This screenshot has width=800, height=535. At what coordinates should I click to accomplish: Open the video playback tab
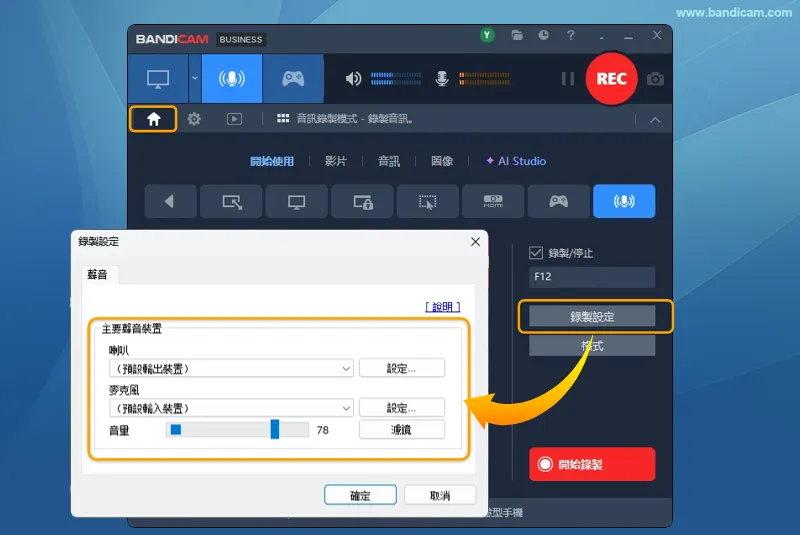pos(234,119)
